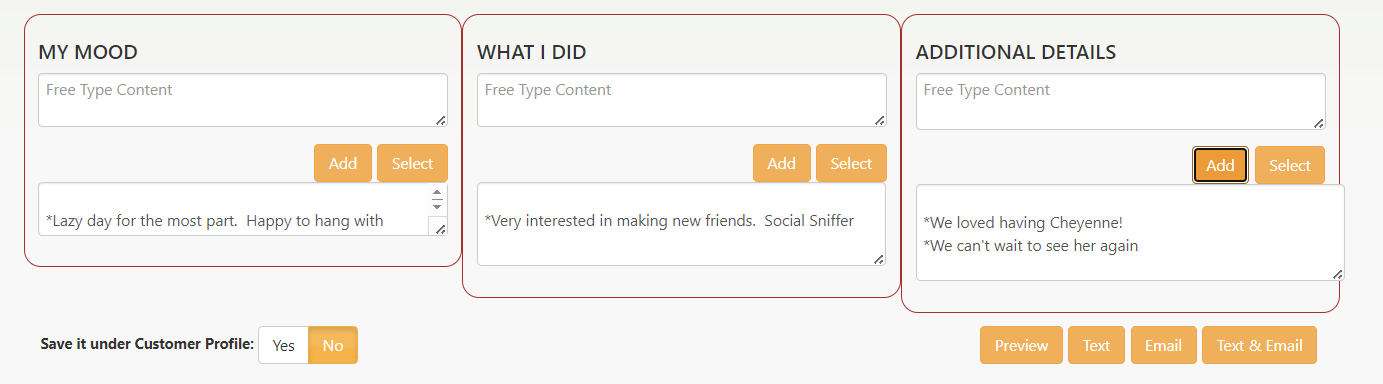Screen dimensions: 1383x384
Task: Set Save under Customer Profile to No
Action: pyautogui.click(x=333, y=345)
